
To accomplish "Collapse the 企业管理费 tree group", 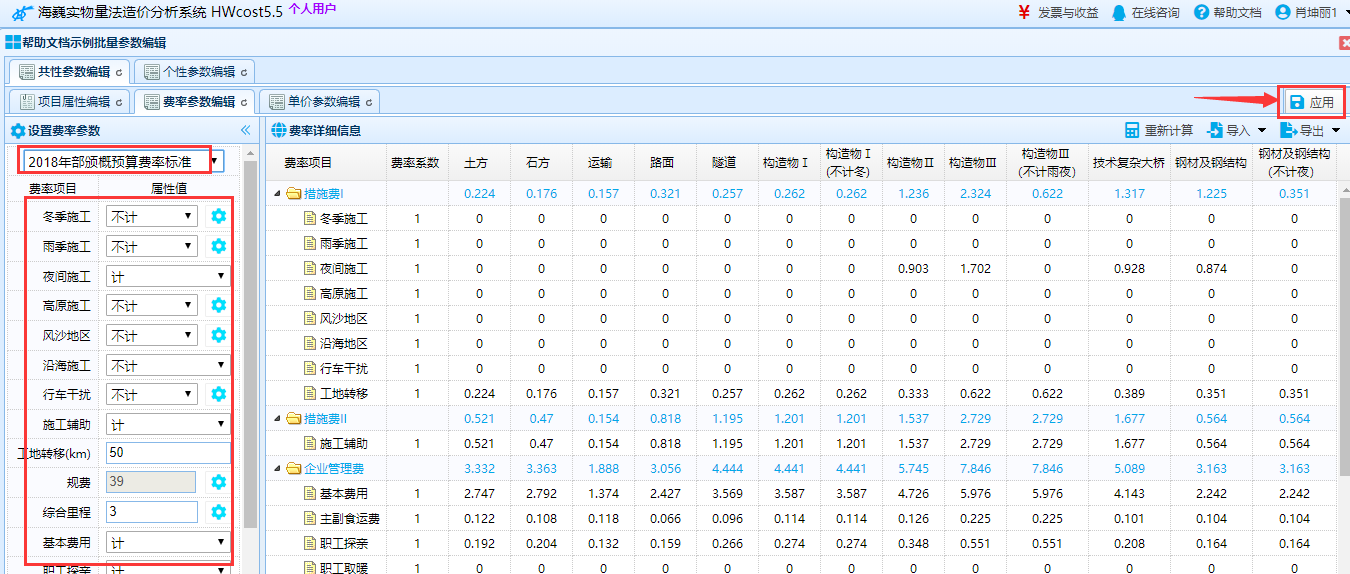I will (x=278, y=468).
